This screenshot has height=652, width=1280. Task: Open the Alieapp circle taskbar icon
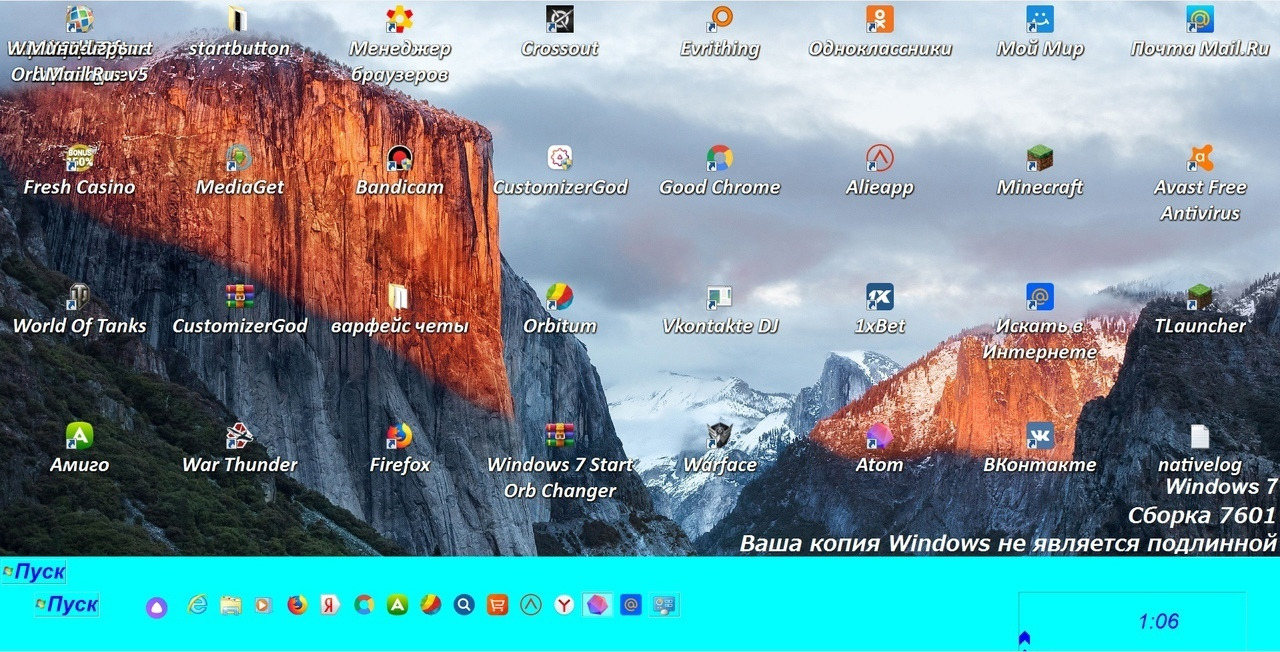click(531, 605)
